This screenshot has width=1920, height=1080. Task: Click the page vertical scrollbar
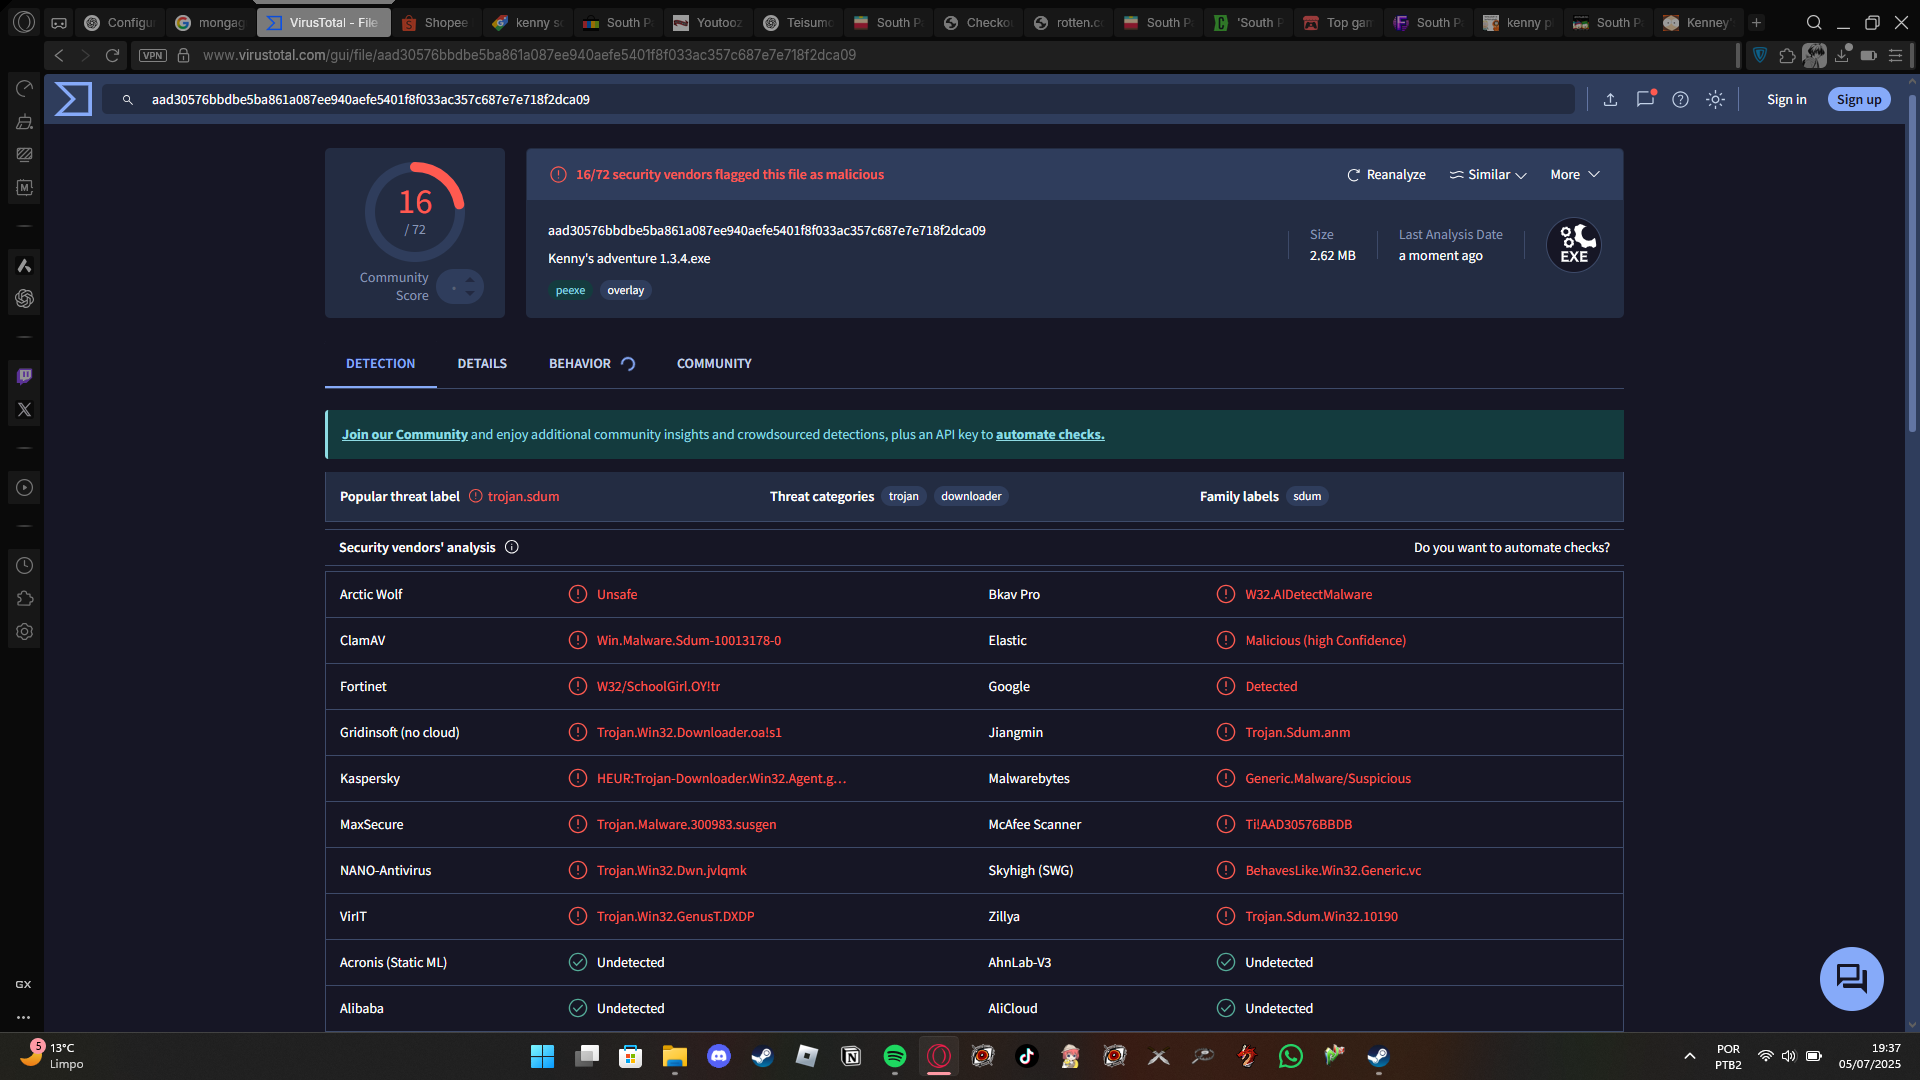tap(1912, 265)
